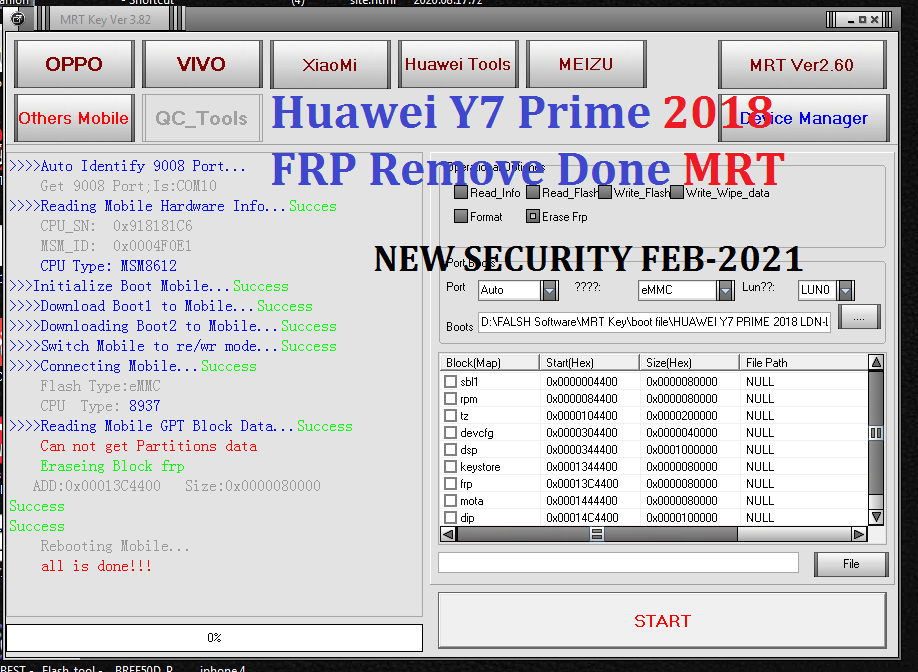
Task: Switch to the Huawei Tools tab
Action: tap(458, 64)
